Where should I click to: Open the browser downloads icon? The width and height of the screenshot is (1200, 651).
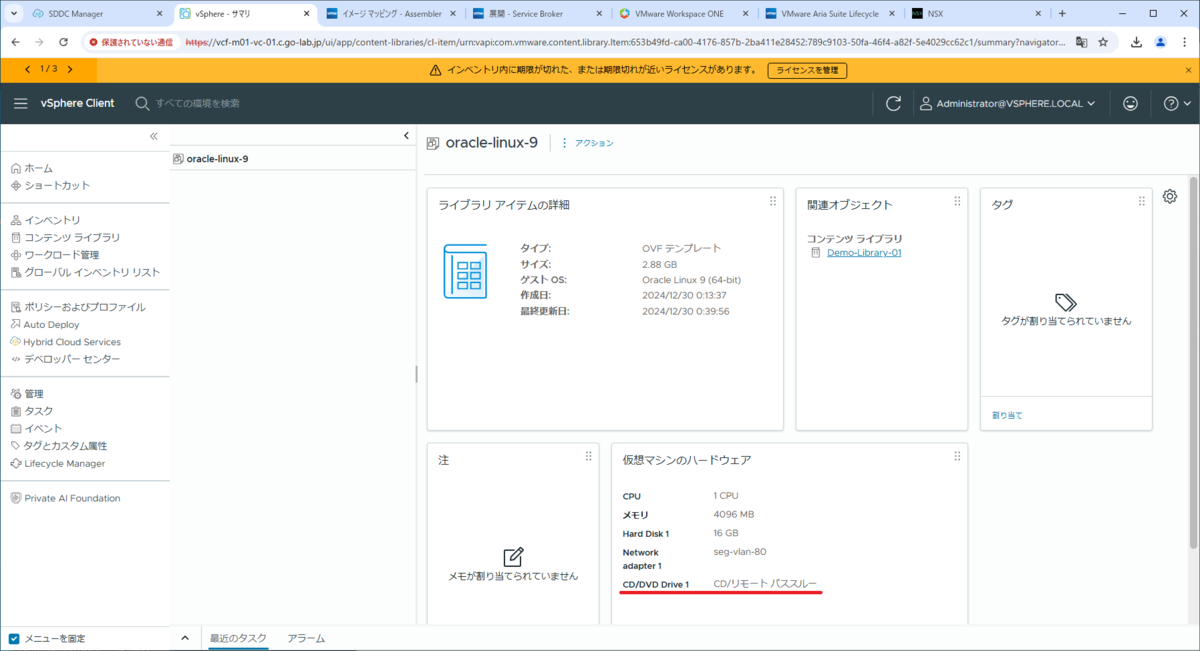[x=1137, y=42]
